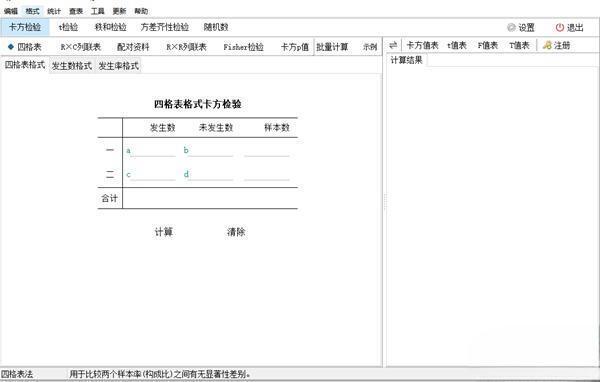Click the 合计 row label

tap(109, 198)
